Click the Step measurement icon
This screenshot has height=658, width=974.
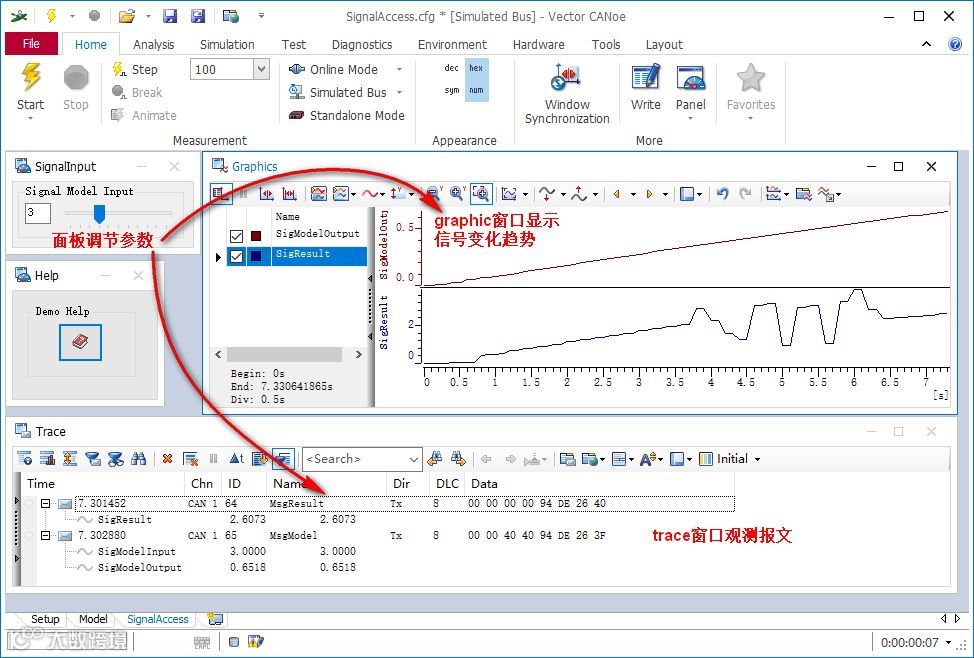tap(119, 69)
